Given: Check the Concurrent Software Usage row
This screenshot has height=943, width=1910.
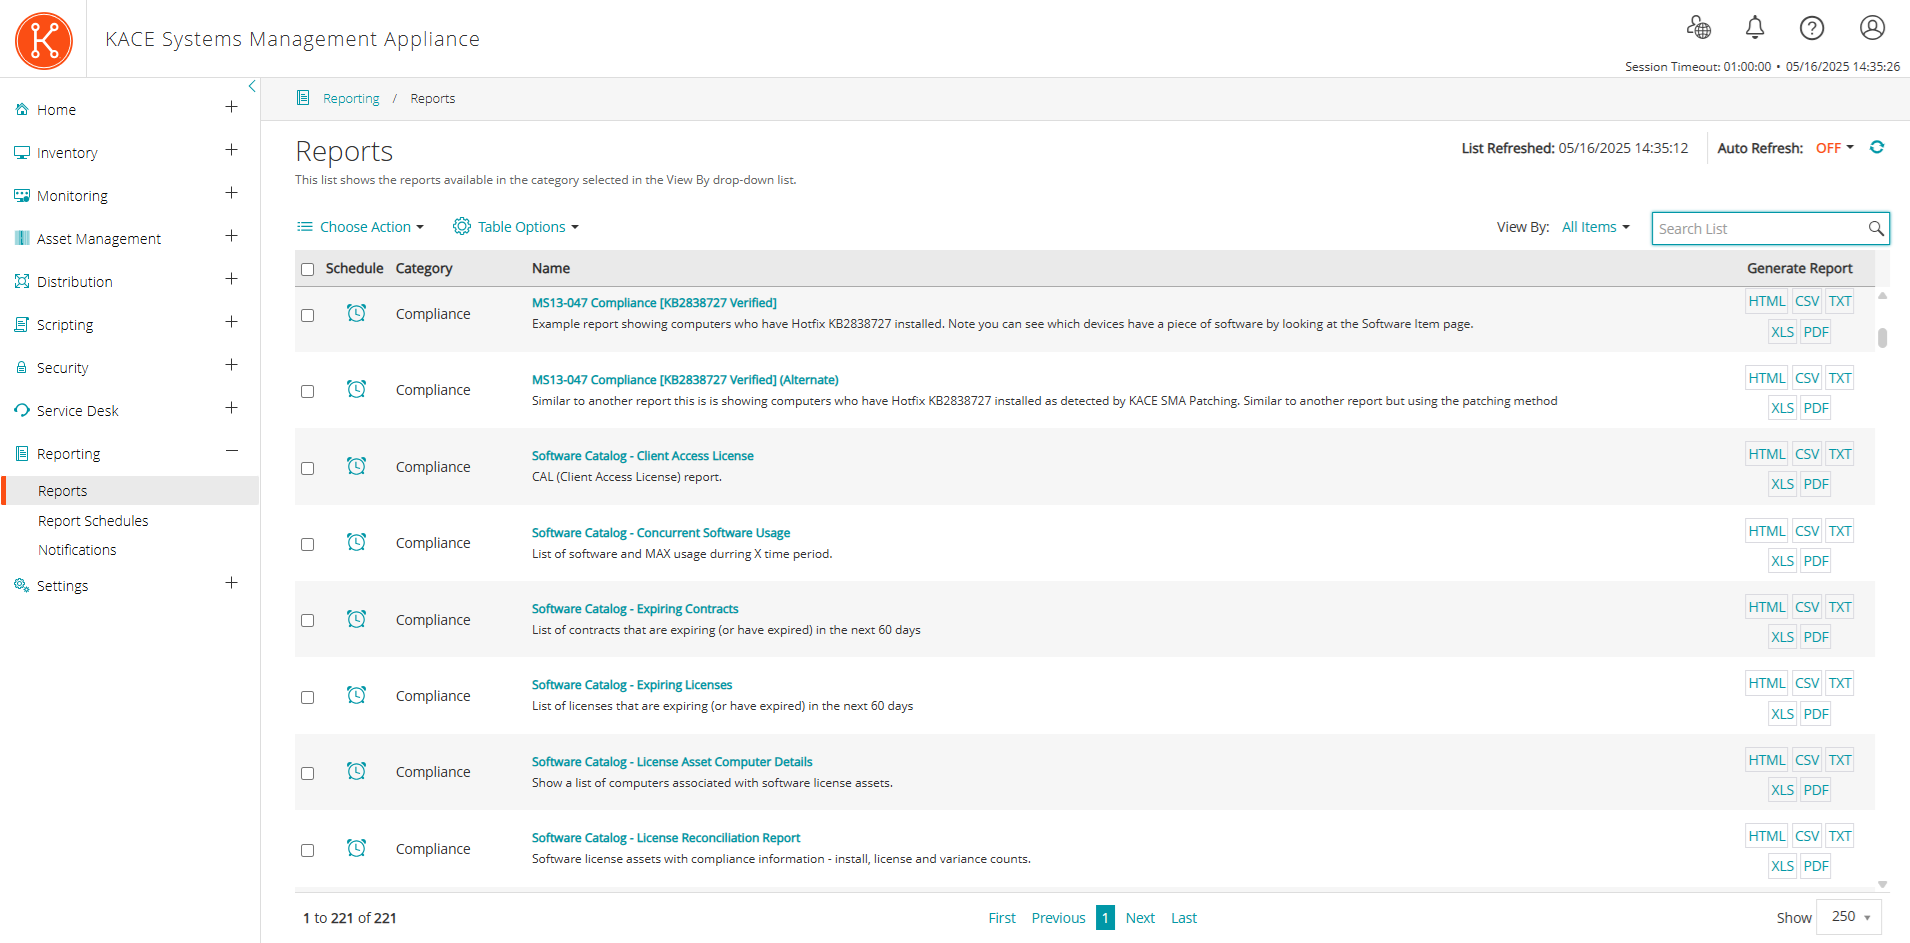Looking at the screenshot, I should (307, 544).
